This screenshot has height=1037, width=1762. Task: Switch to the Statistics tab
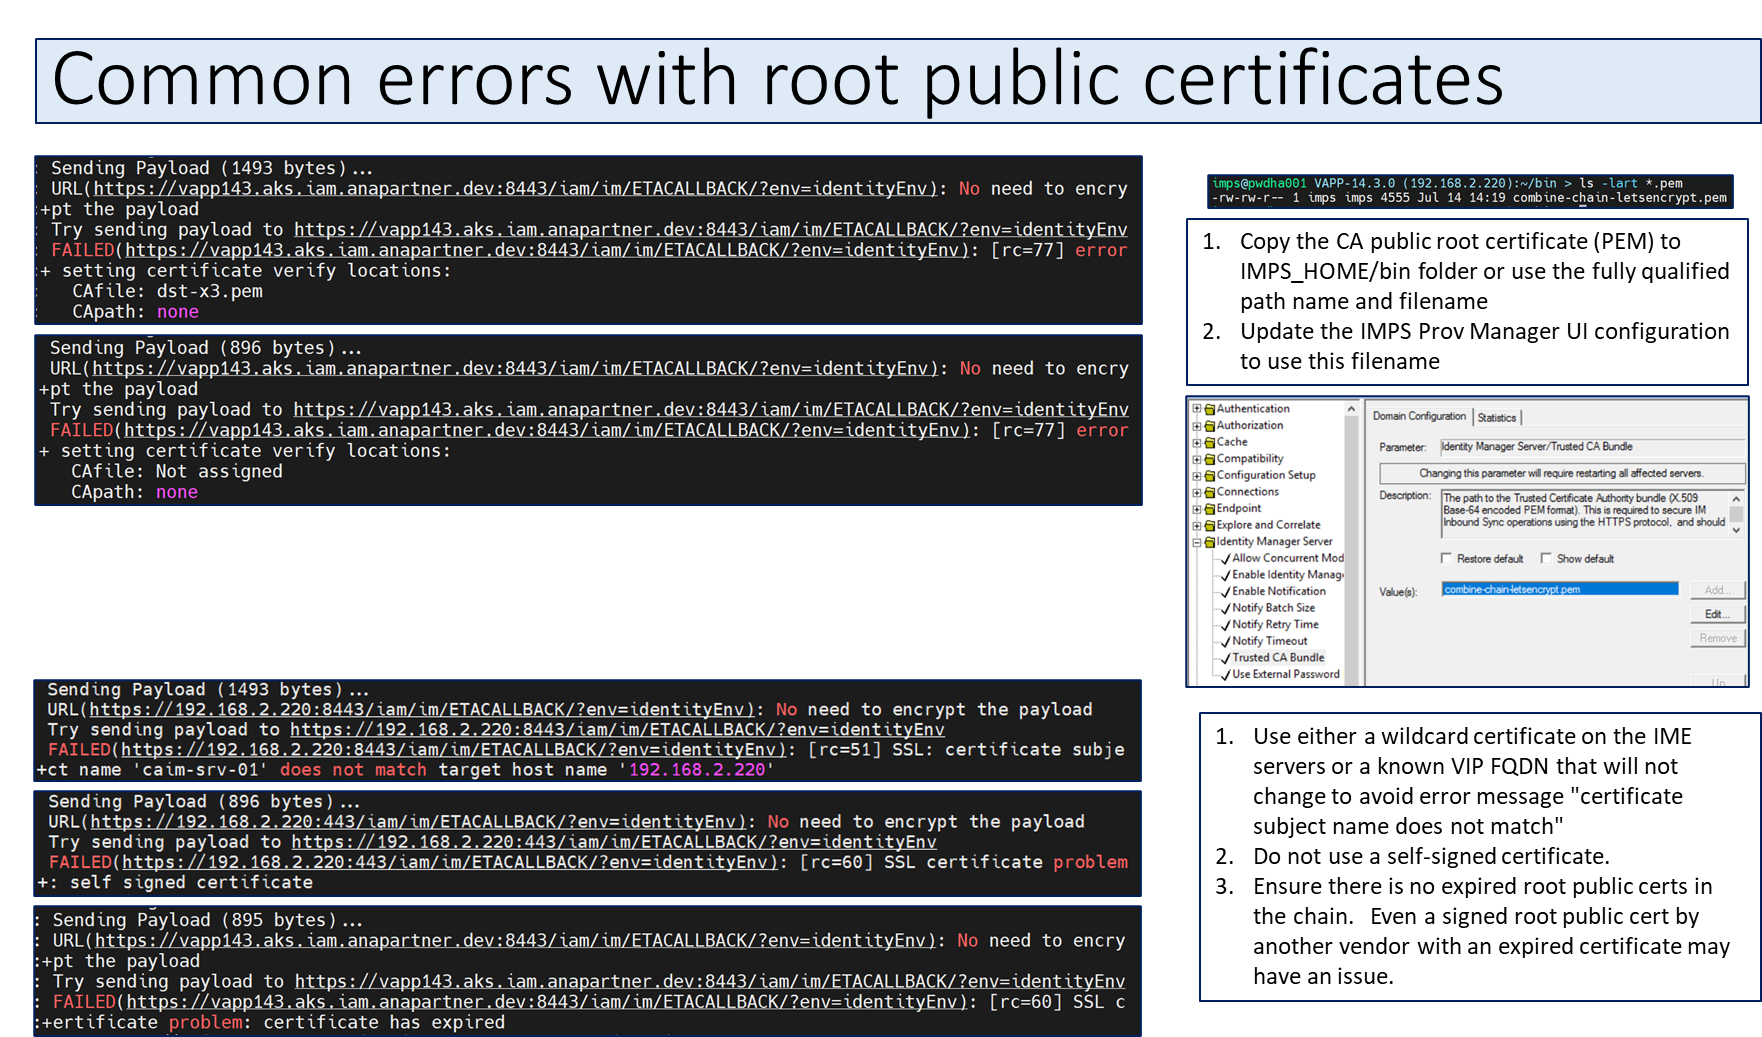pos(1496,417)
